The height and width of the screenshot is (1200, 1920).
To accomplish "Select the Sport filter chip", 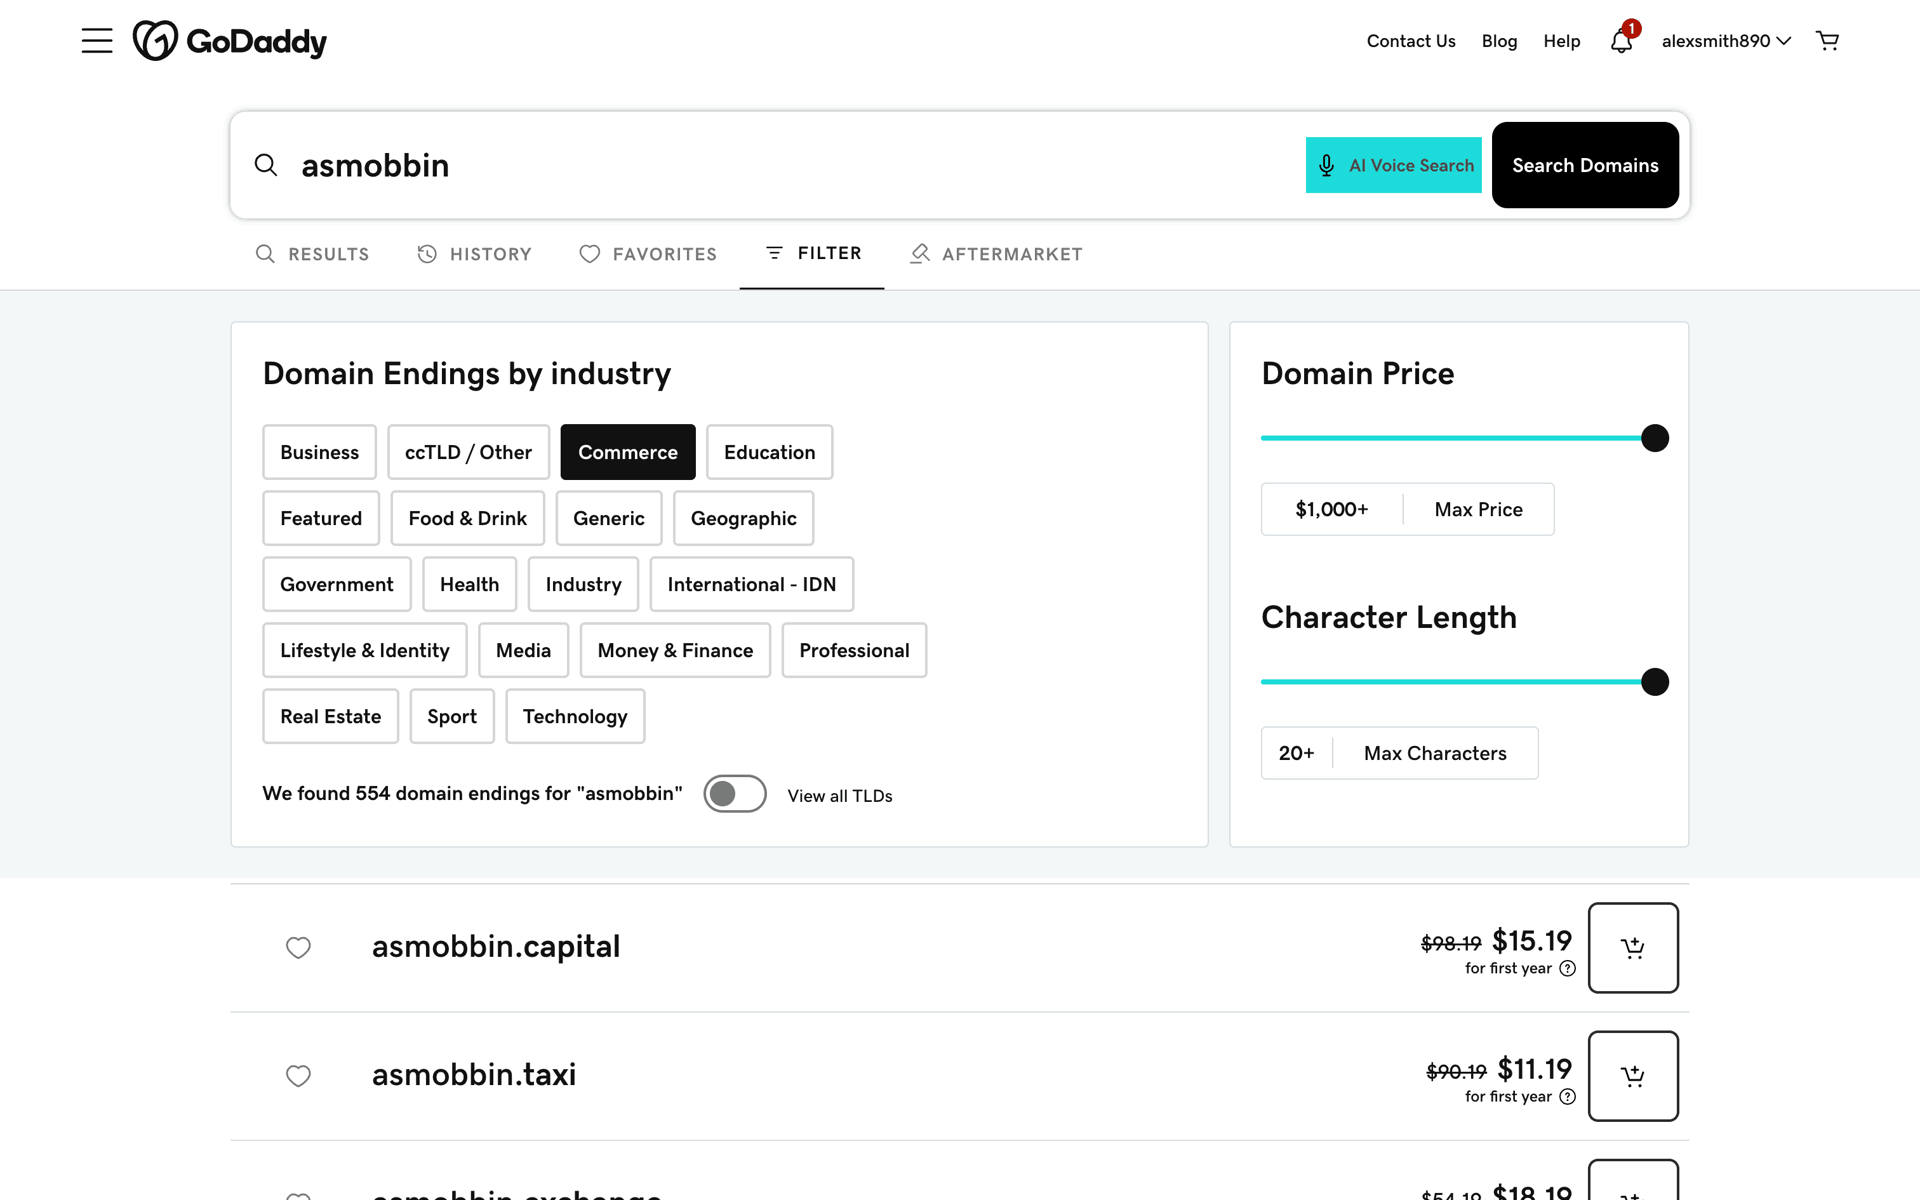I will click(x=452, y=716).
